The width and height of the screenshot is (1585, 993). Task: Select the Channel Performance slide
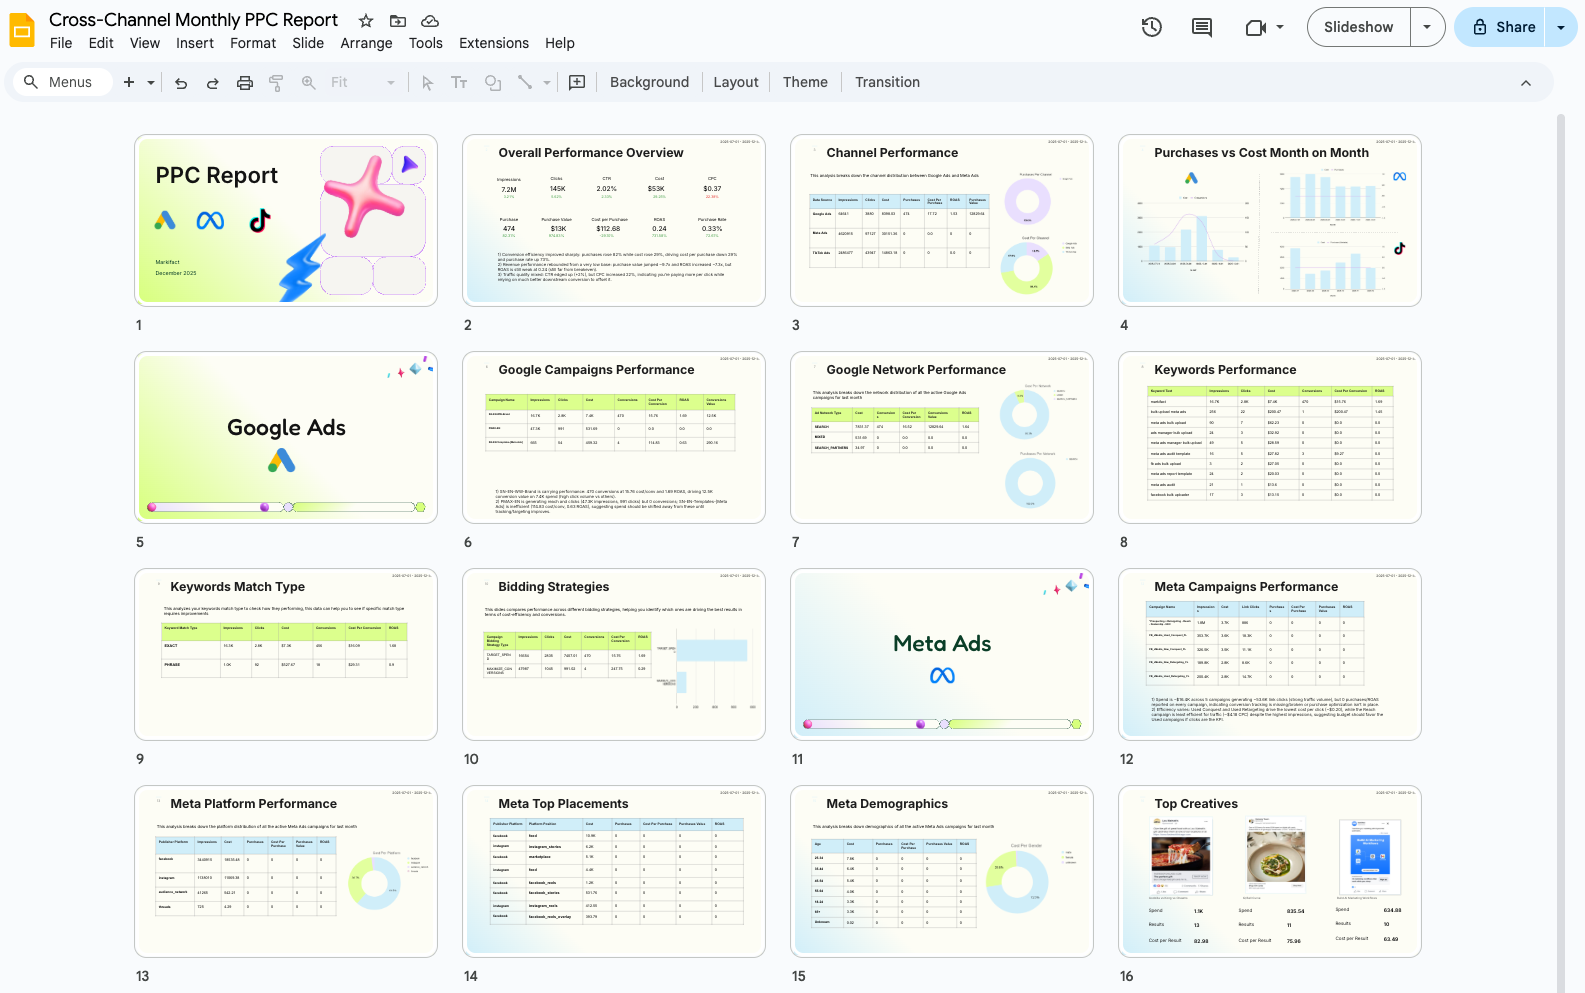(x=942, y=220)
